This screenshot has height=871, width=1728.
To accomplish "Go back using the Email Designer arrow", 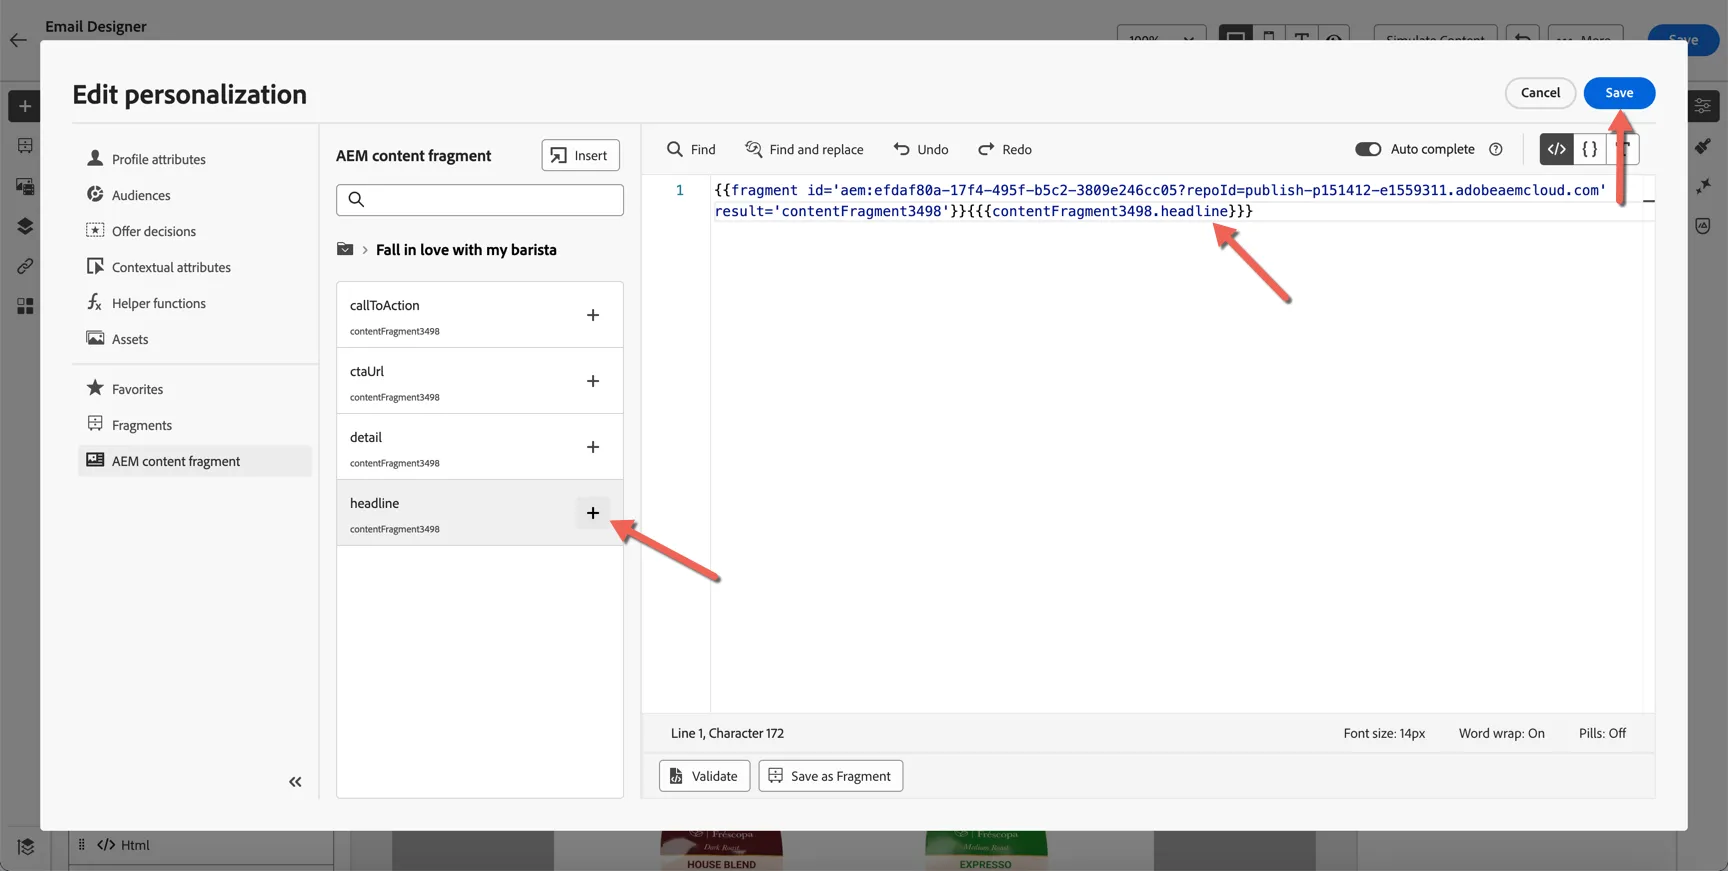I will pyautogui.click(x=18, y=40).
